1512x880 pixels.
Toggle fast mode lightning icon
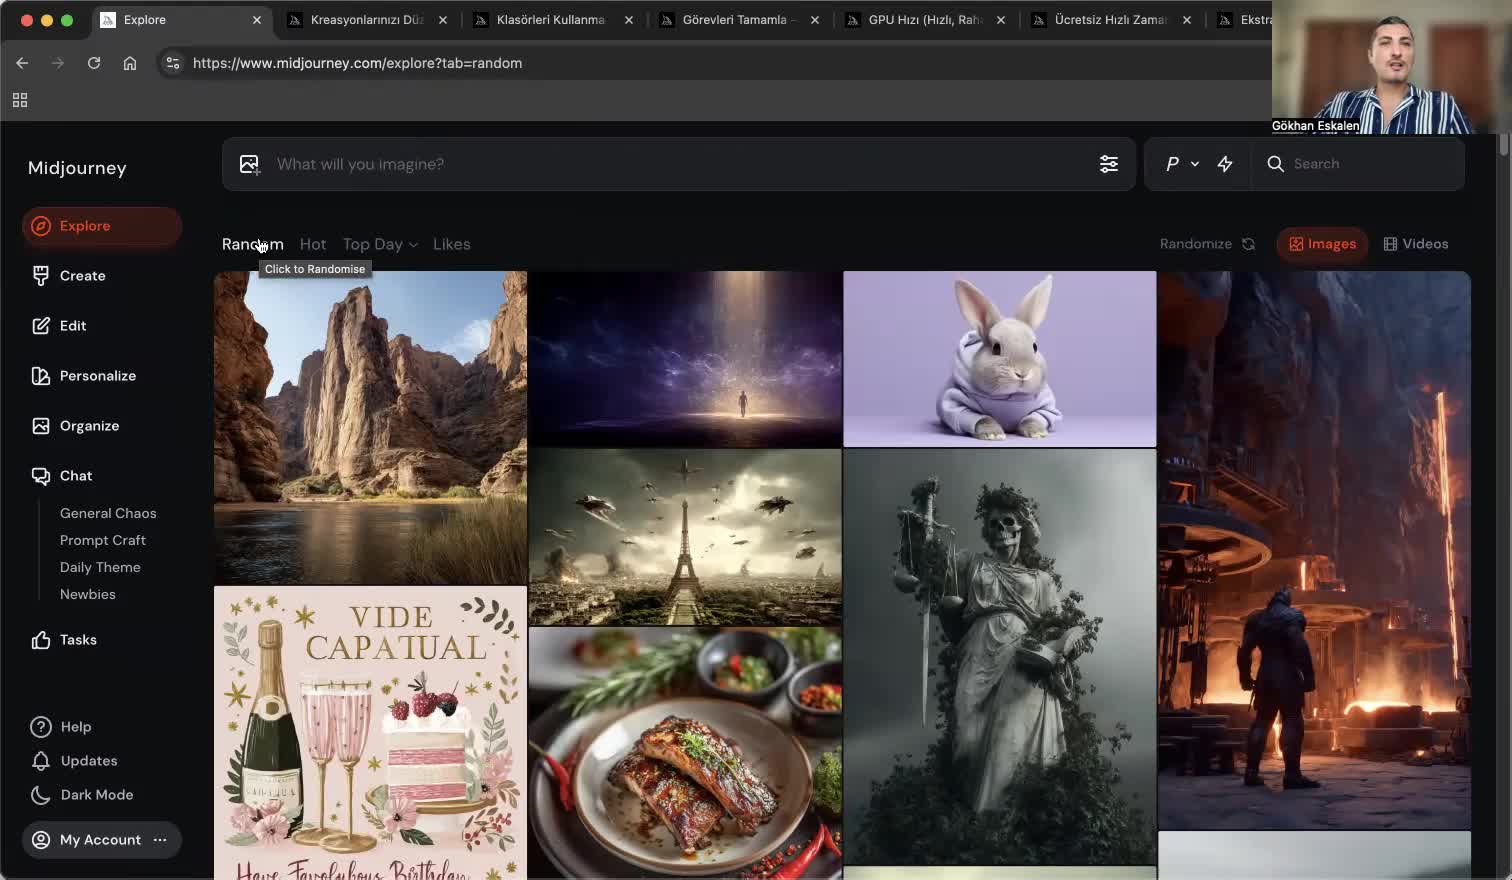(x=1225, y=164)
